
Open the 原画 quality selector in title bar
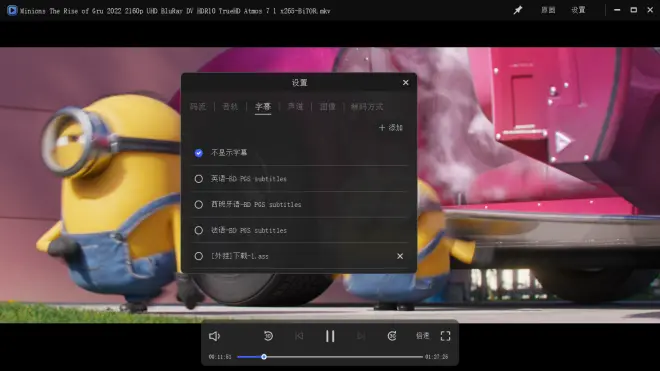(x=548, y=10)
